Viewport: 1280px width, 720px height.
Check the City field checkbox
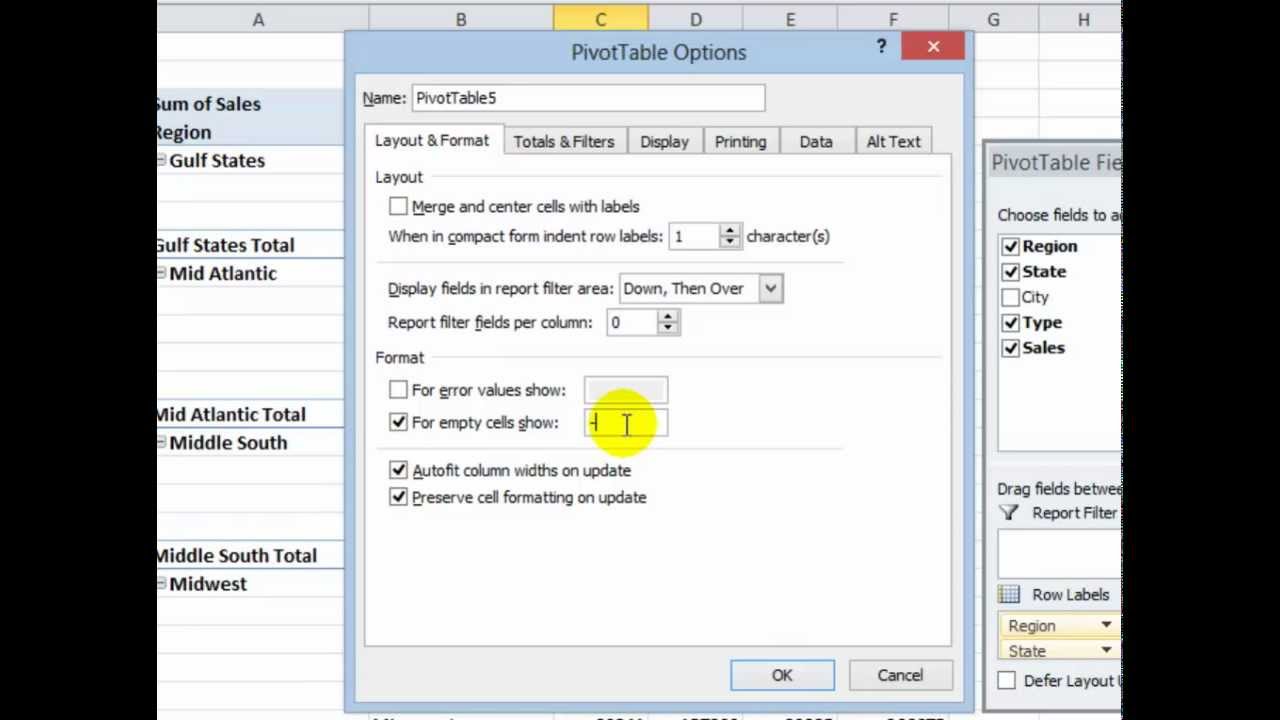pos(1010,297)
